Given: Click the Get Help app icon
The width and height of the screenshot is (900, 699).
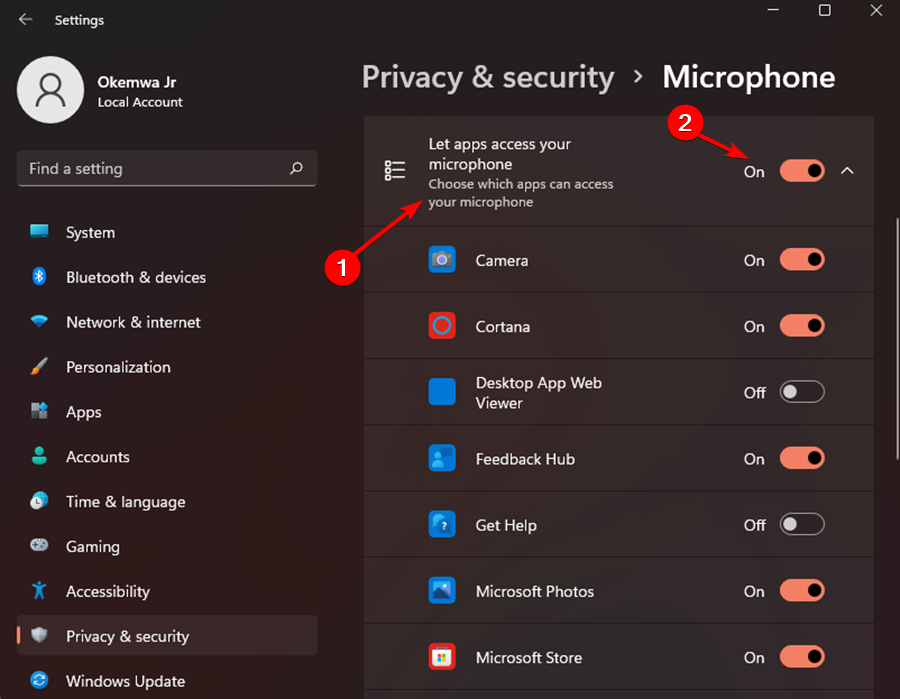Looking at the screenshot, I should click(x=442, y=525).
